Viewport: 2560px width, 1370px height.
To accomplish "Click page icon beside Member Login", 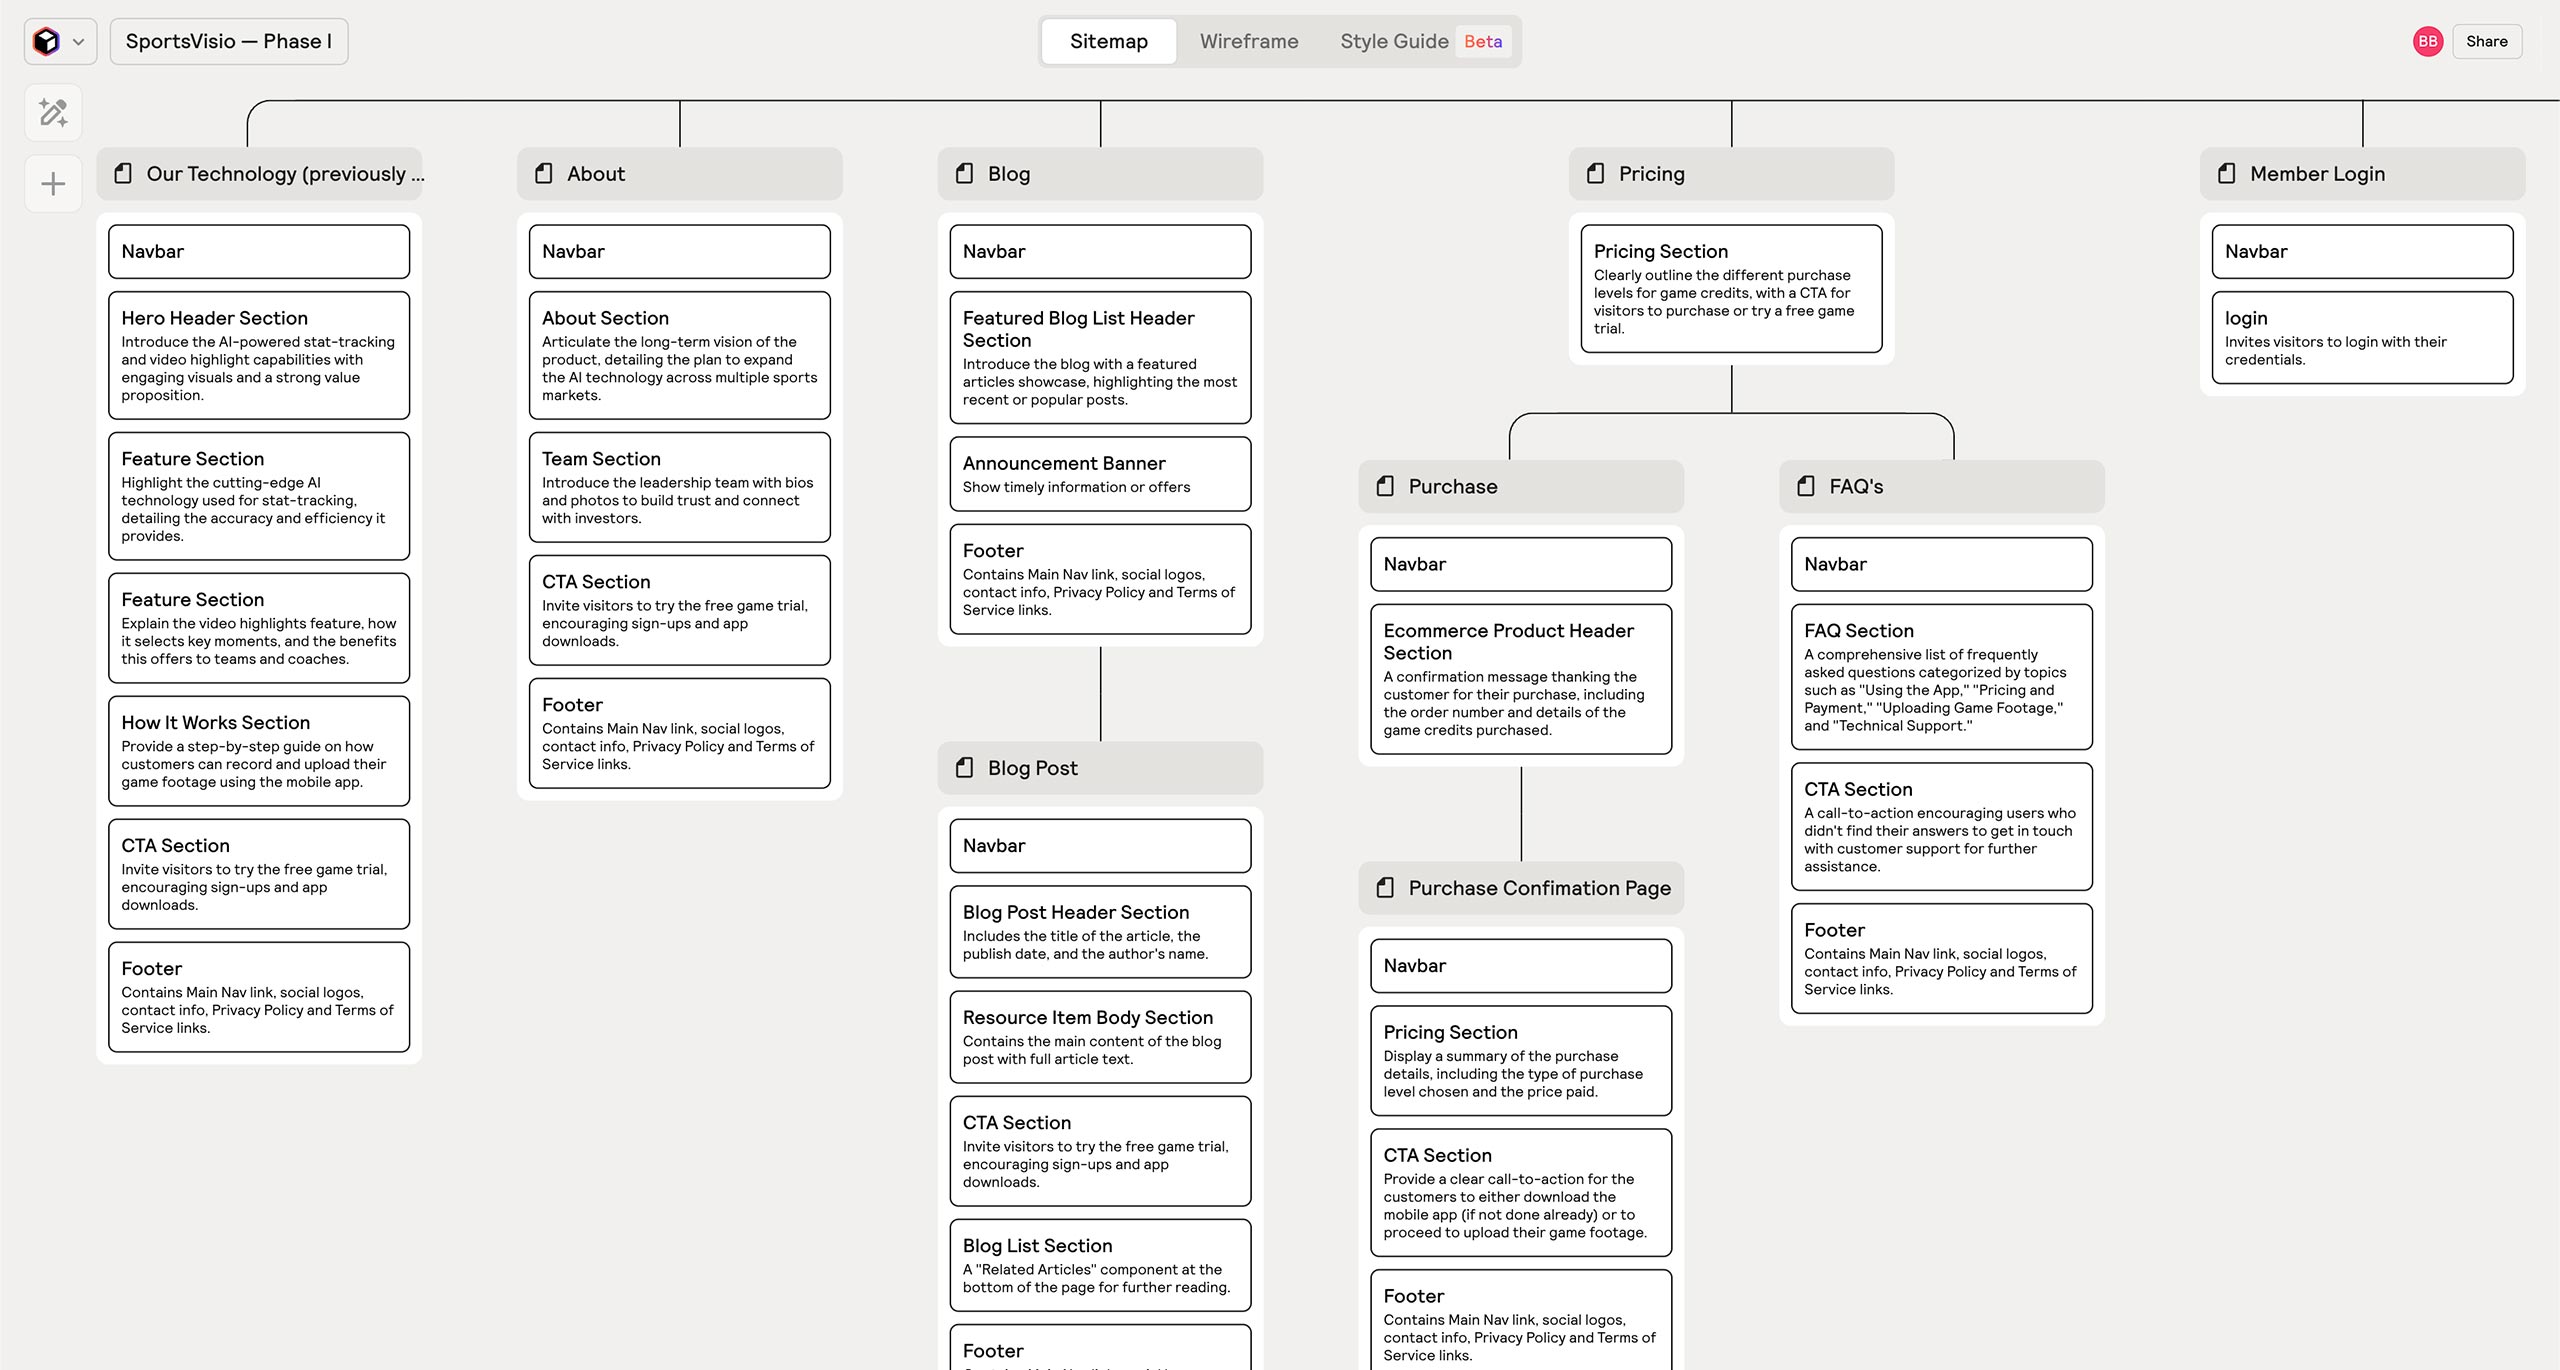I will [2227, 173].
